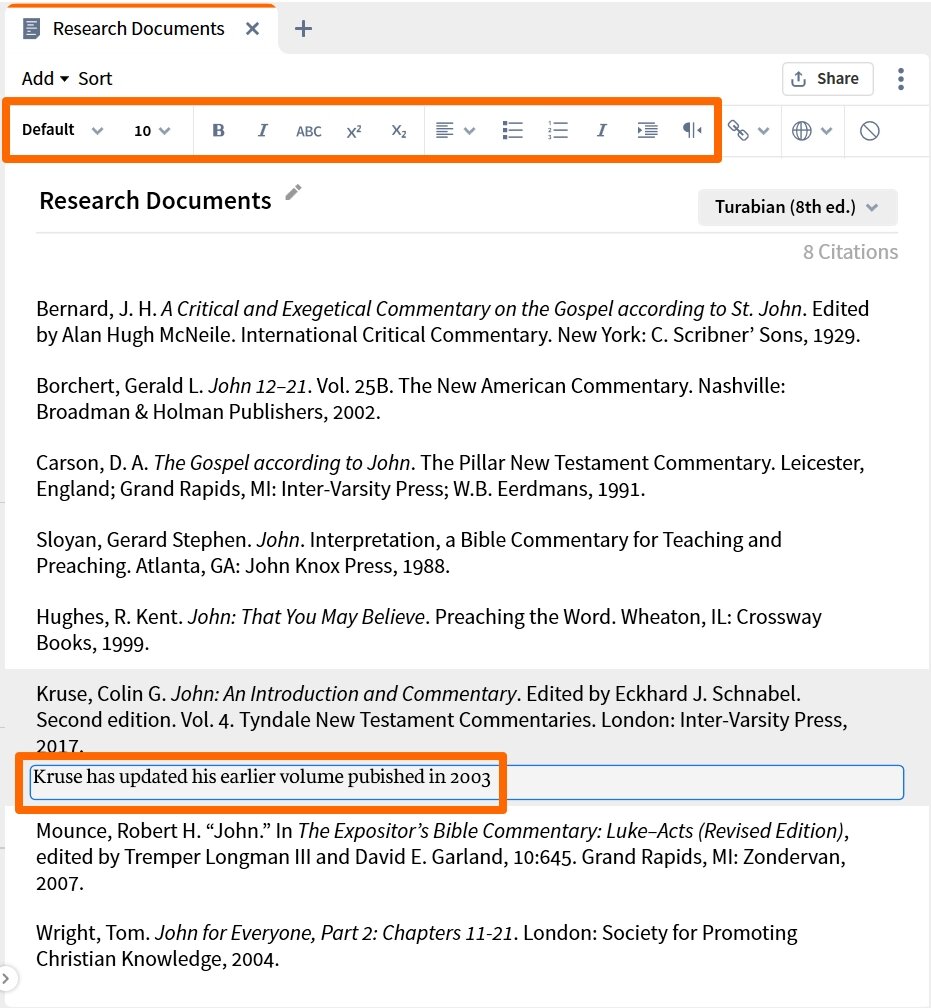Viewport: 931px width, 1008px height.
Task: Open the font style Default dropdown
Action: click(x=62, y=130)
